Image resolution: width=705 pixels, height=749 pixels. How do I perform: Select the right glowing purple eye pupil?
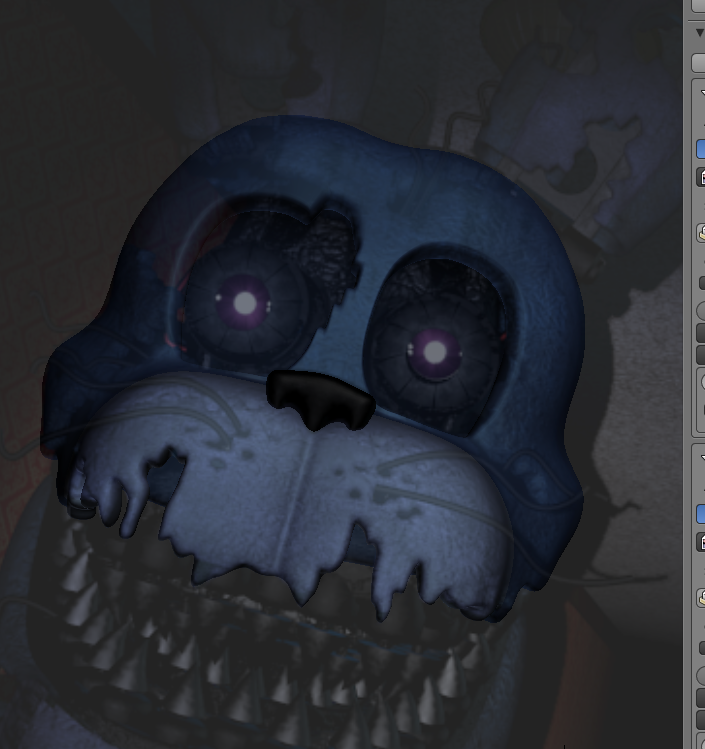[434, 353]
